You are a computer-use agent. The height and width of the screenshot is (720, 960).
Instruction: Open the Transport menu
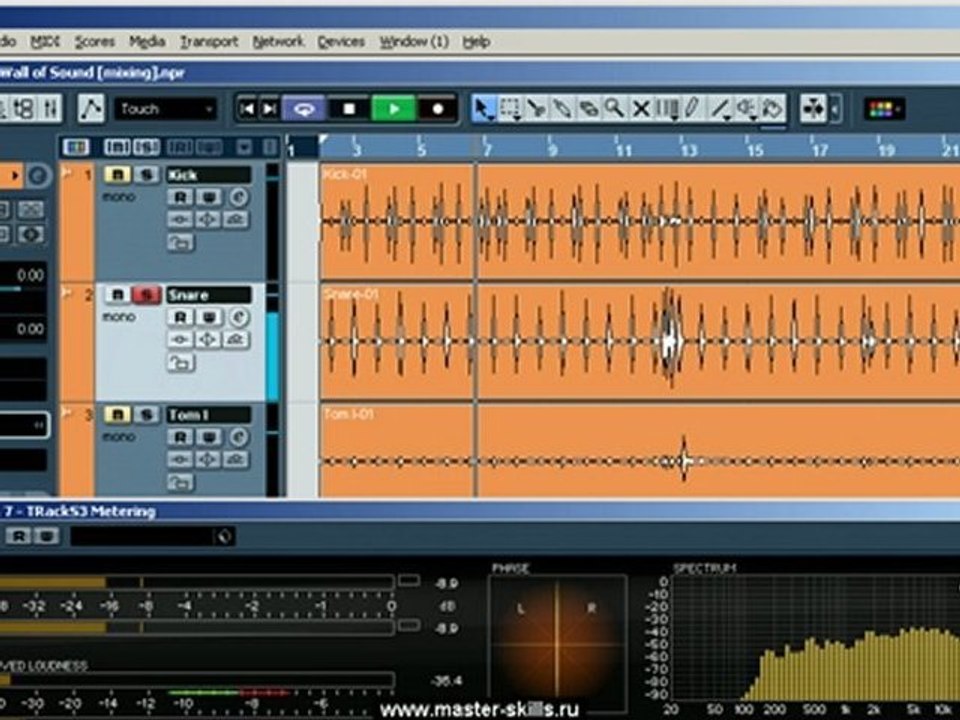[x=209, y=42]
